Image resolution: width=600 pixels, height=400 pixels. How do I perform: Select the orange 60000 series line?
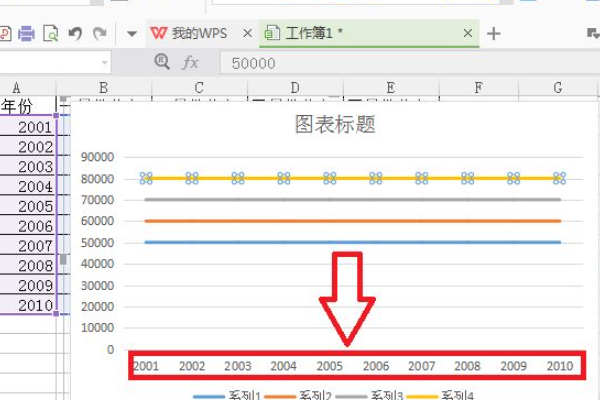point(352,221)
